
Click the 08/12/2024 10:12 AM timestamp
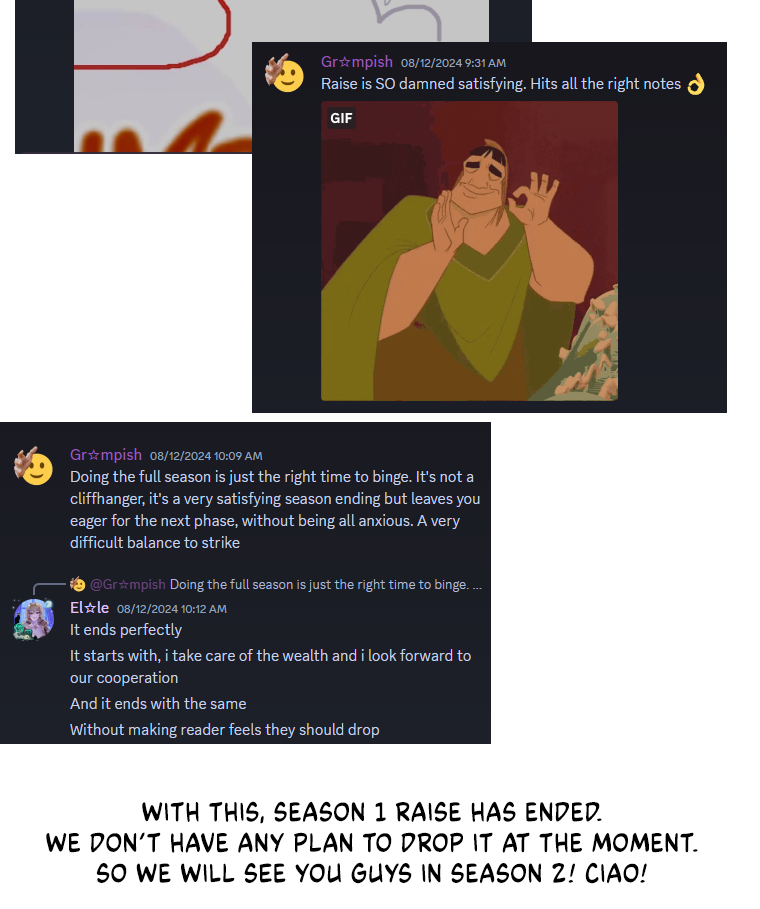pos(172,609)
